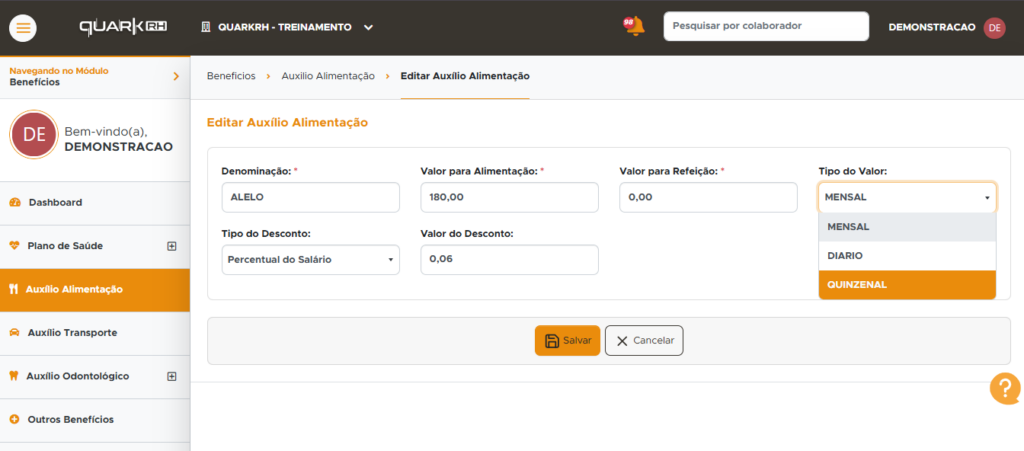Click the Cancelar button
The height and width of the screenshot is (451, 1024).
[x=644, y=341]
